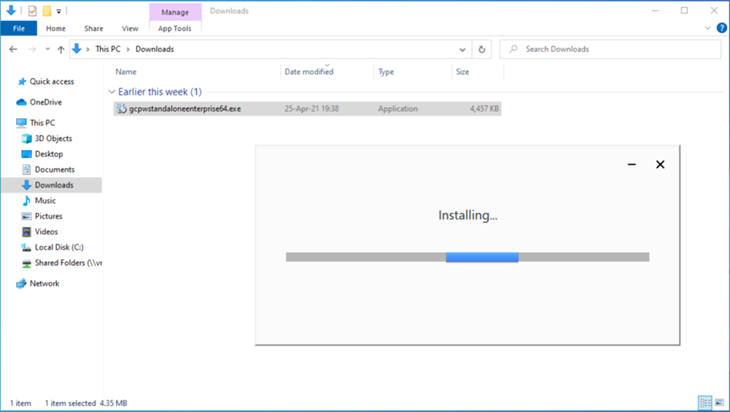Screen dimensions: 730x412
Task: Switch to the View ribbon tab
Action: [130, 28]
